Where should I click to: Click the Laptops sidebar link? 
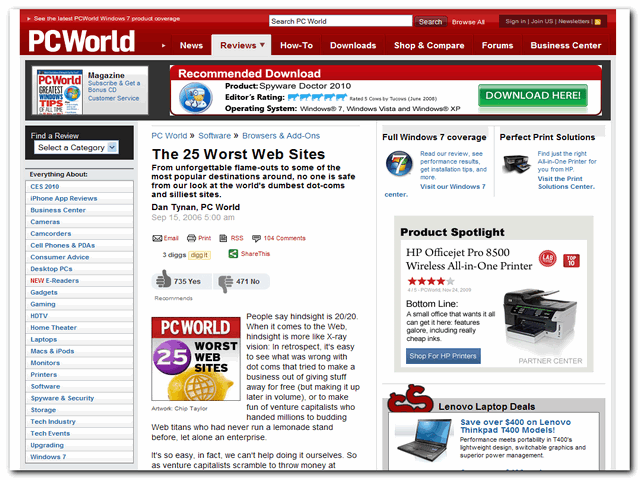point(44,340)
